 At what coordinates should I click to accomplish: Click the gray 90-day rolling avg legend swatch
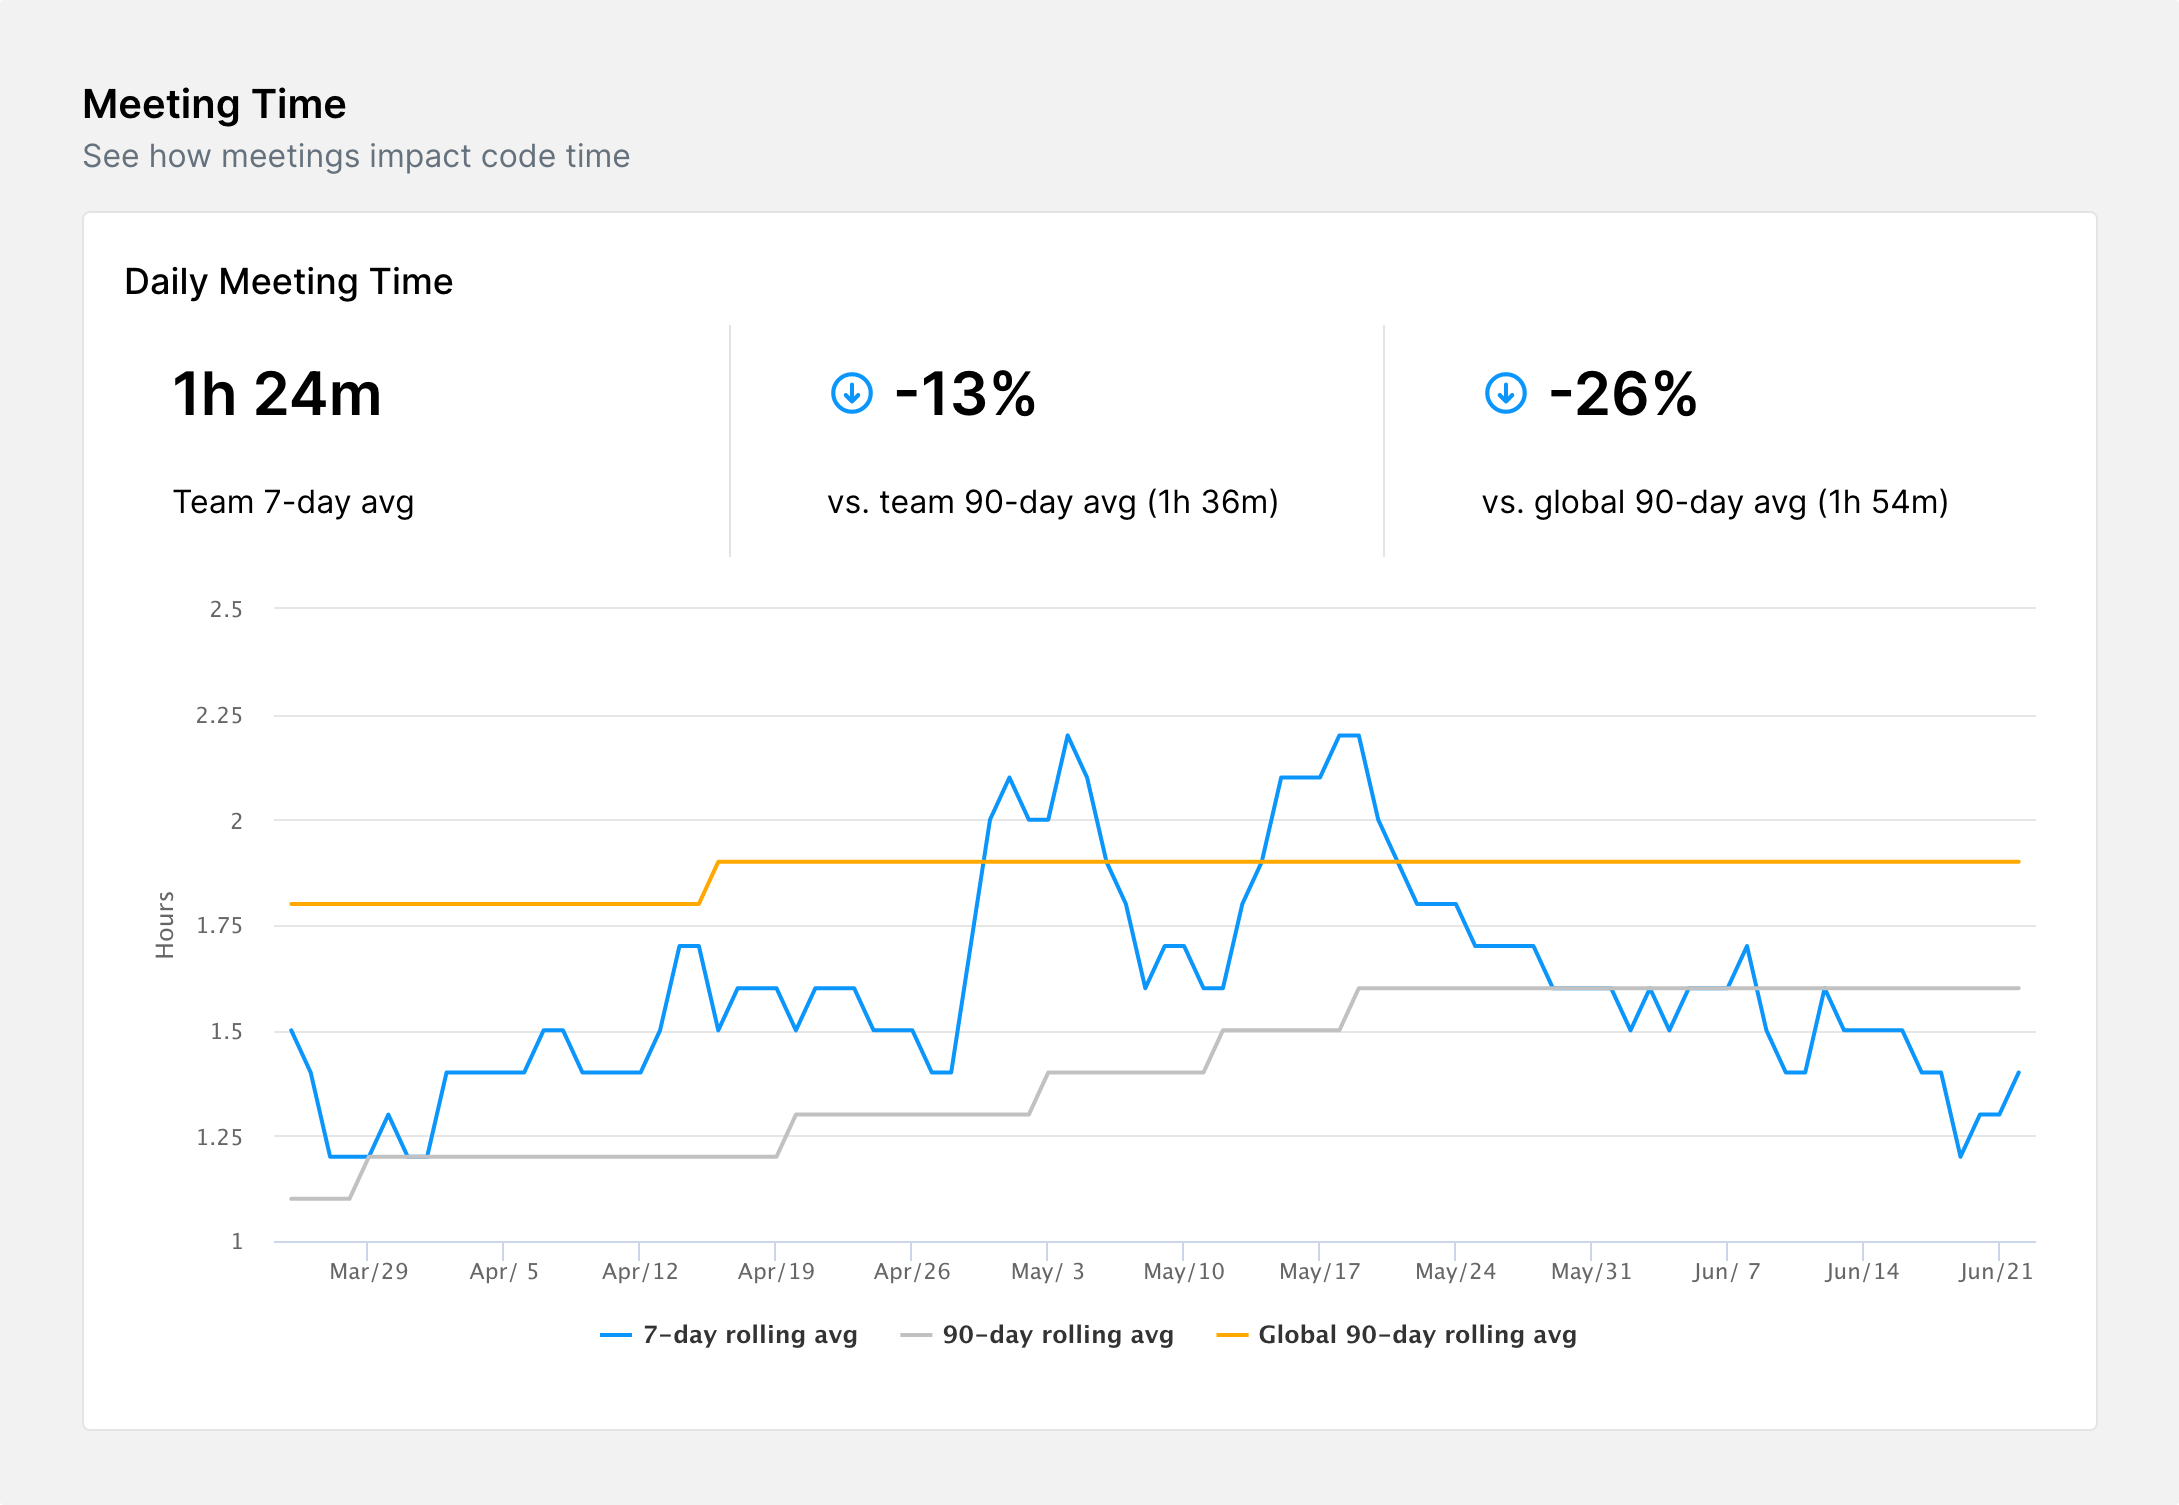pos(916,1335)
